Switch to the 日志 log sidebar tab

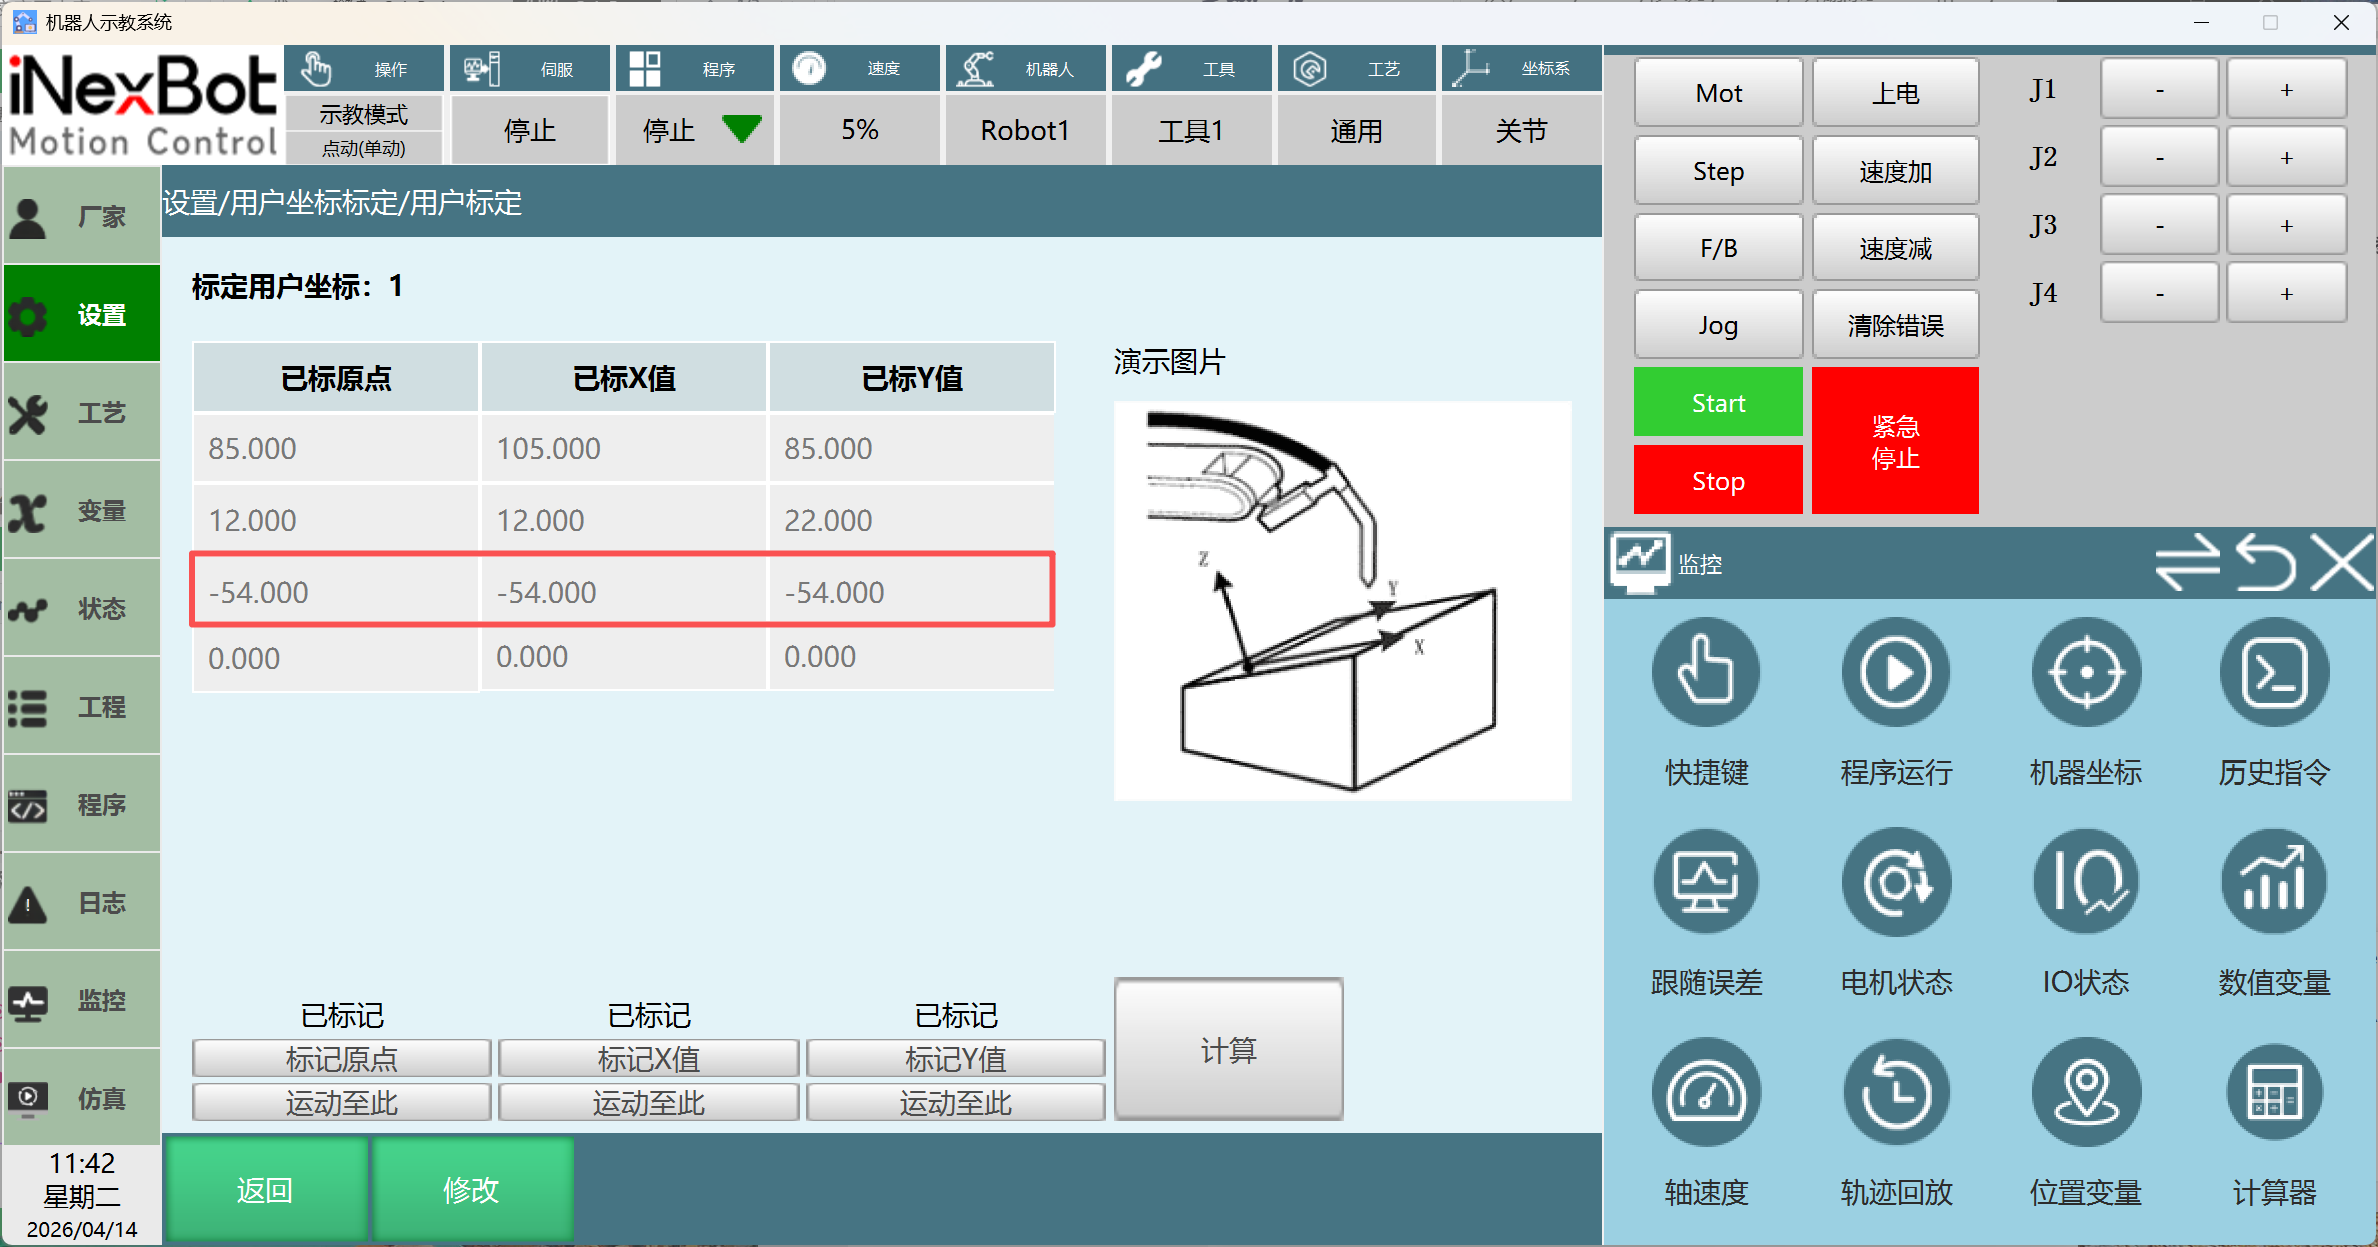pos(82,903)
